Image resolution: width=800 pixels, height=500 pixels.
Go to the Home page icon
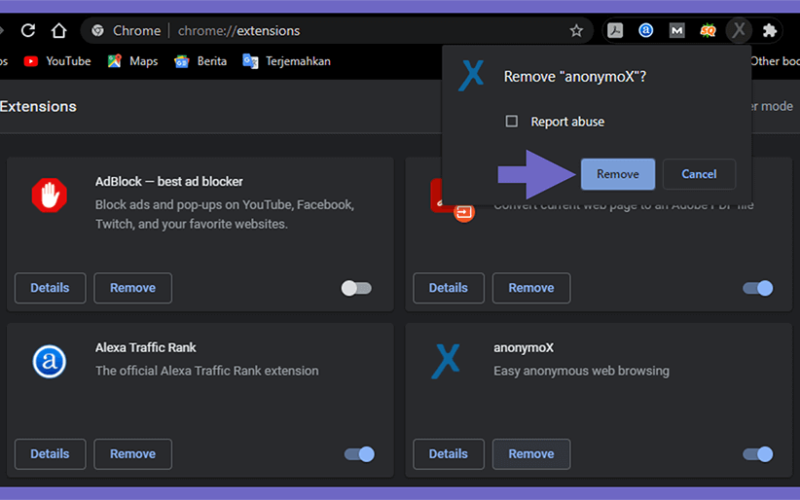click(x=59, y=31)
